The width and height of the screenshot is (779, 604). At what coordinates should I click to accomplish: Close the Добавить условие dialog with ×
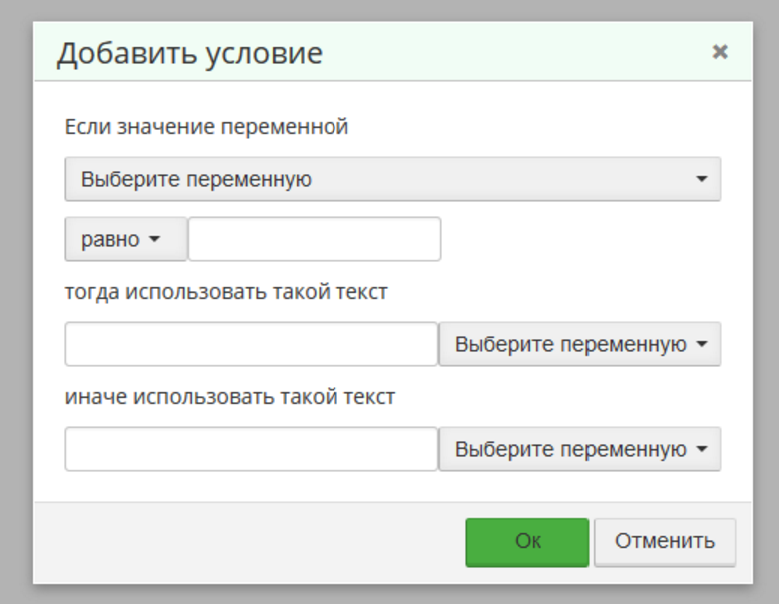click(x=719, y=52)
